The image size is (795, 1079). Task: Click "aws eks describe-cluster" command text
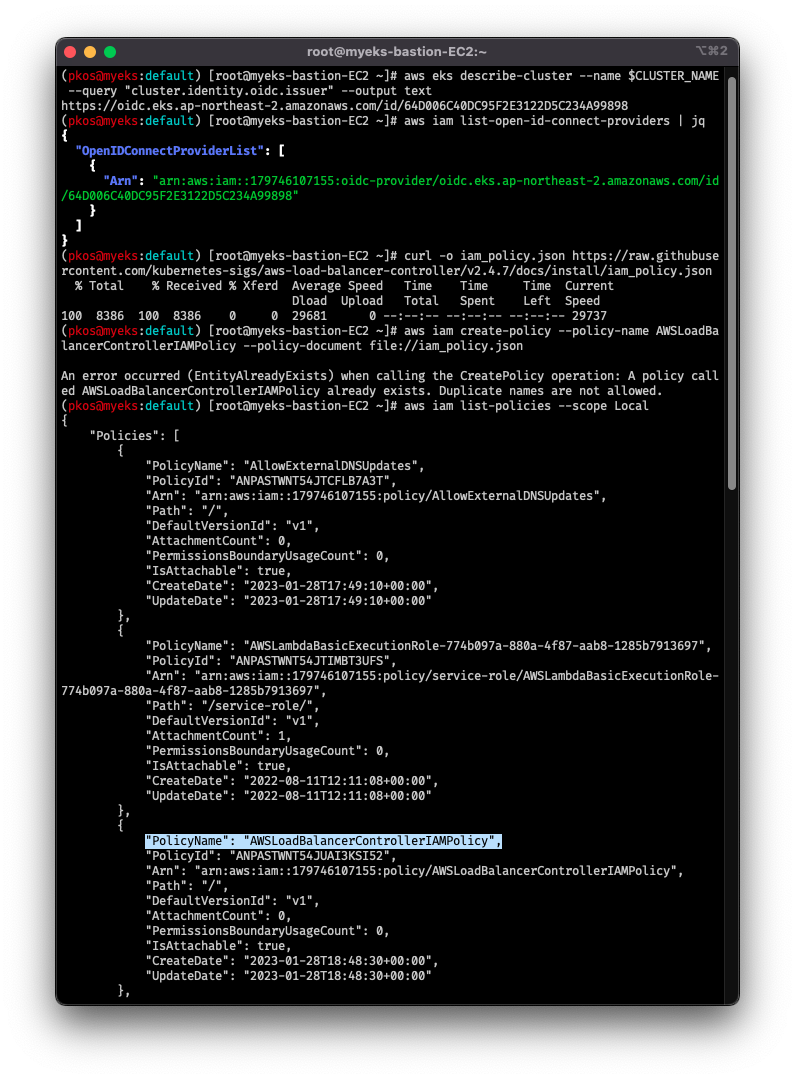[390, 83]
